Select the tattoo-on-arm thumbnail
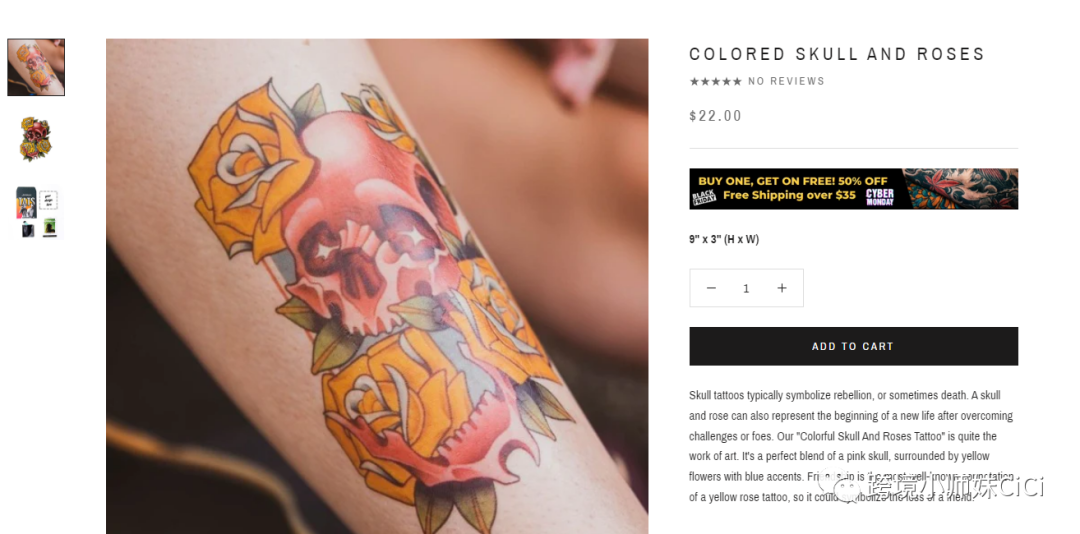This screenshot has width=1080, height=534. click(36, 67)
